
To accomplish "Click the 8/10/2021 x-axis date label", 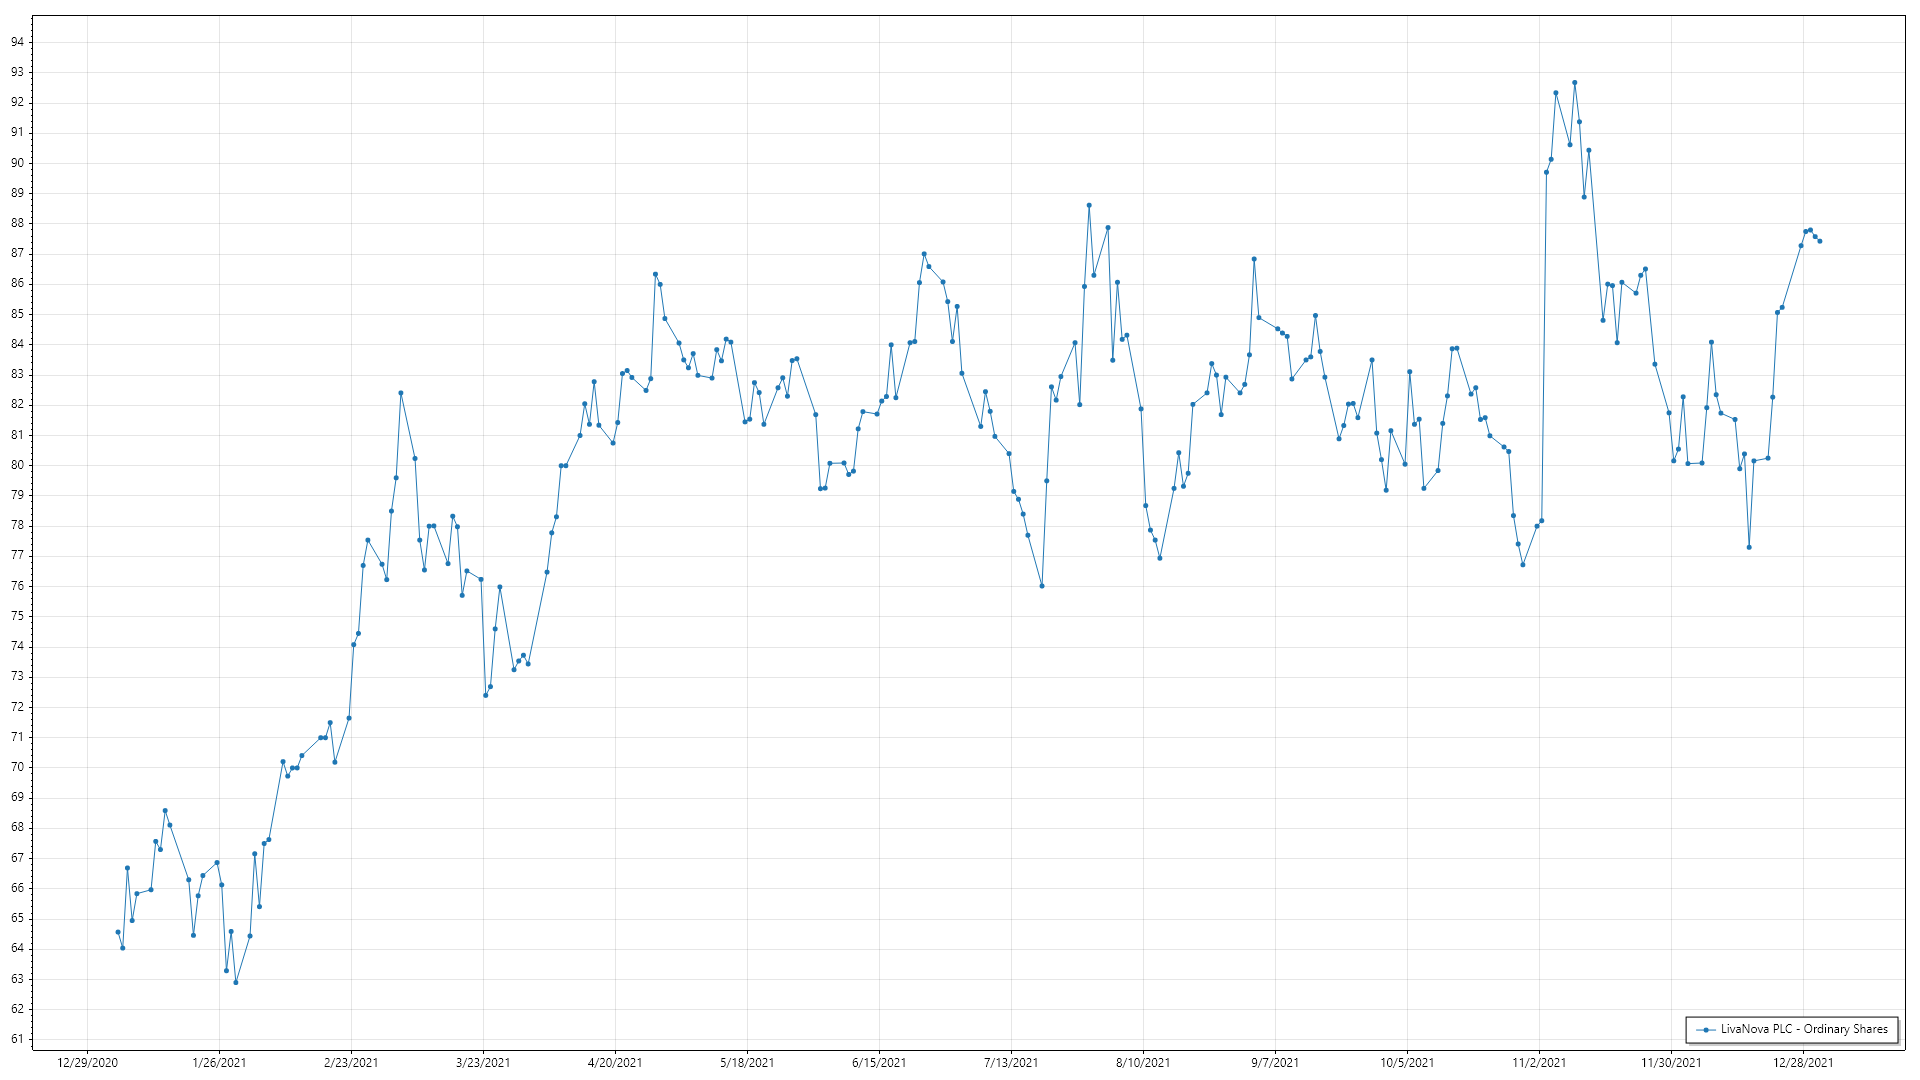I will pos(1143,1063).
